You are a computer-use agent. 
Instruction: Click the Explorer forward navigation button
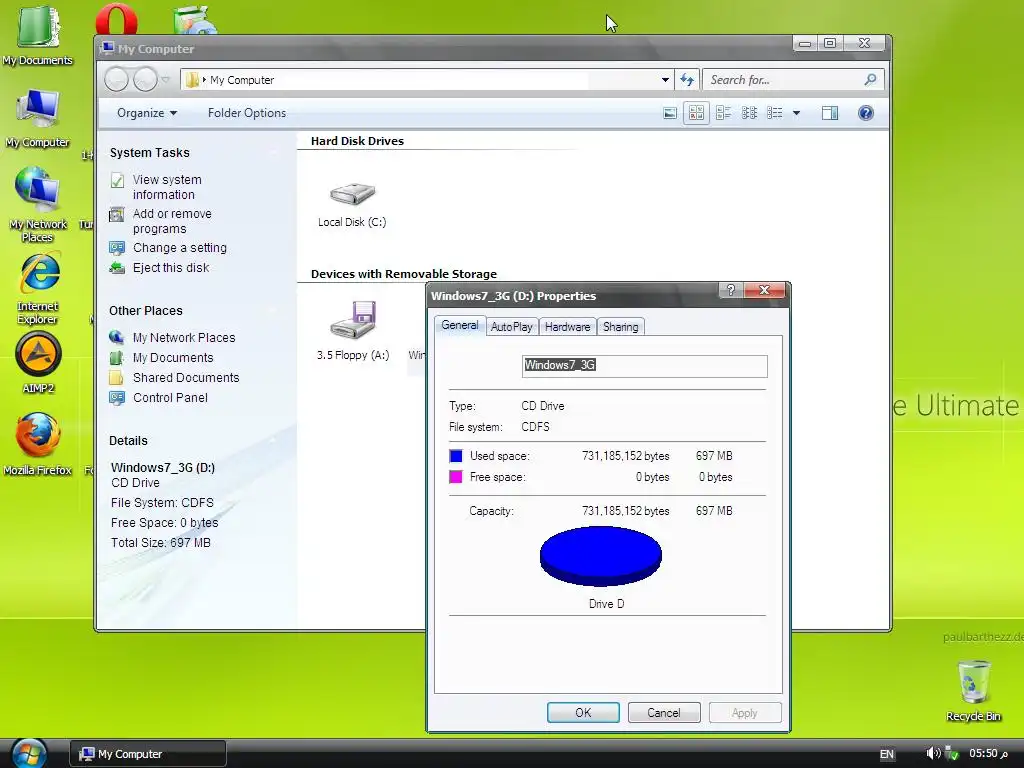(x=145, y=80)
